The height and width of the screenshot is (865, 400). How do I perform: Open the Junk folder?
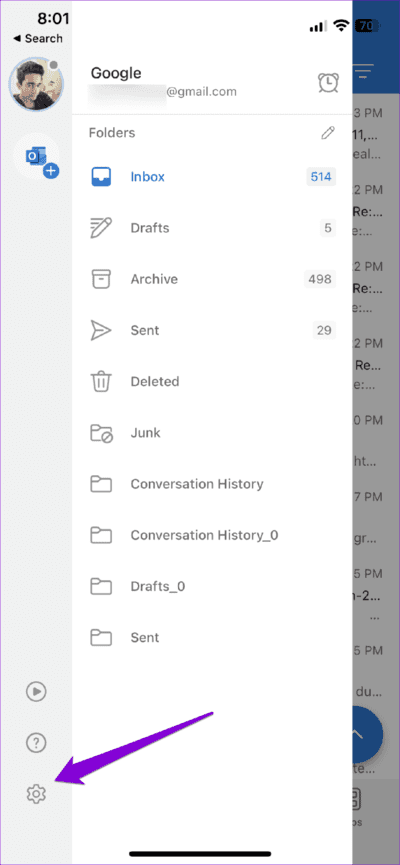tap(145, 433)
